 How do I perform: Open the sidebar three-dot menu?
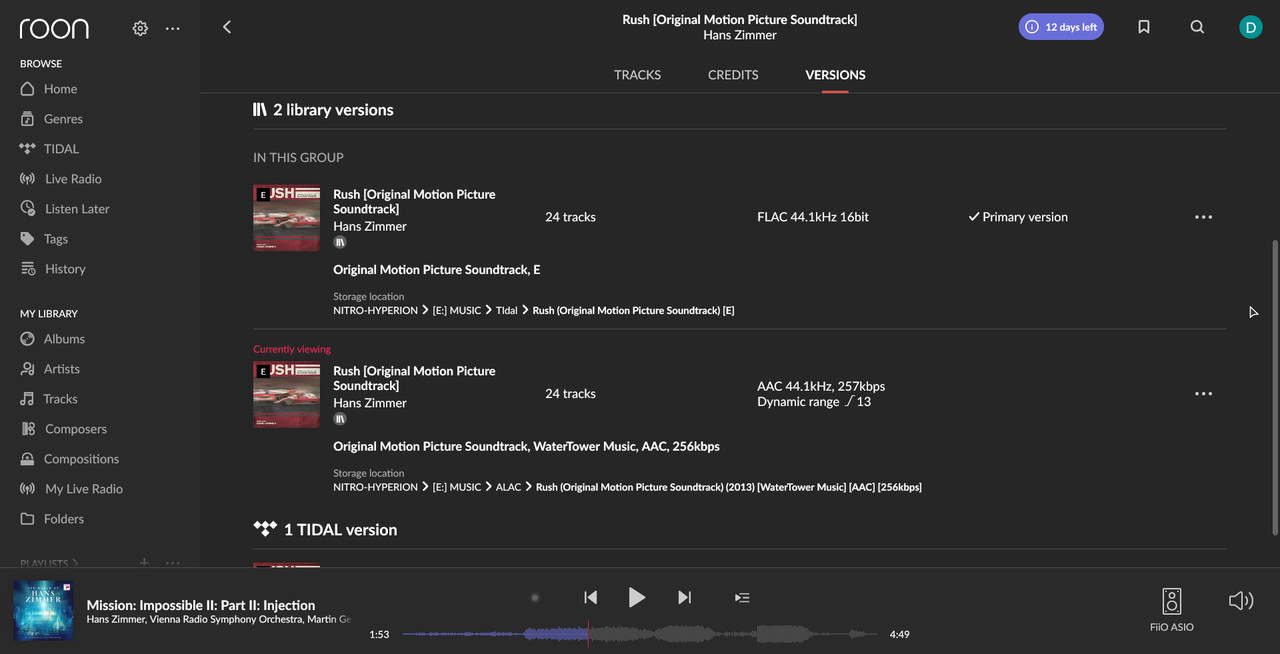[x=173, y=28]
